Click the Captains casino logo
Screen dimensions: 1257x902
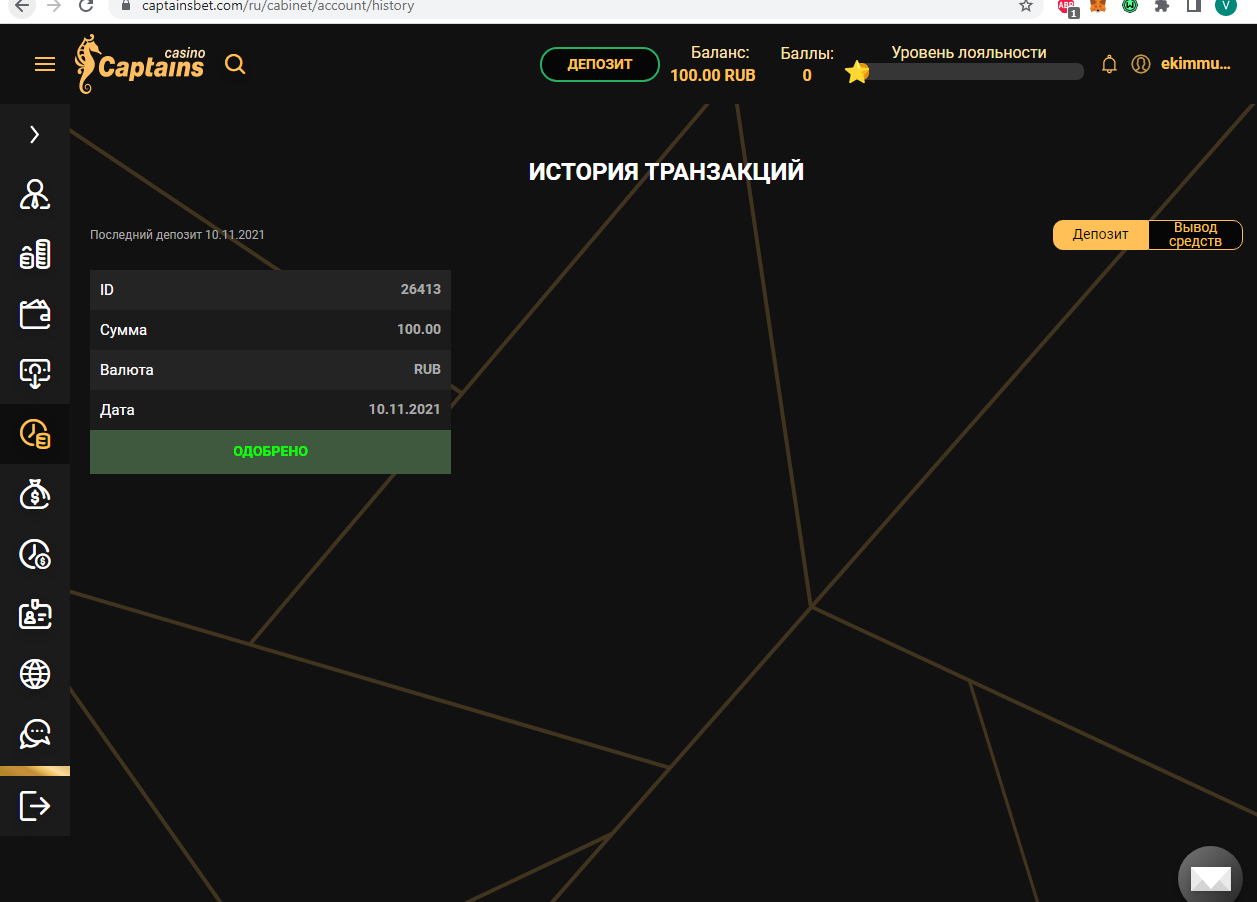[x=140, y=64]
